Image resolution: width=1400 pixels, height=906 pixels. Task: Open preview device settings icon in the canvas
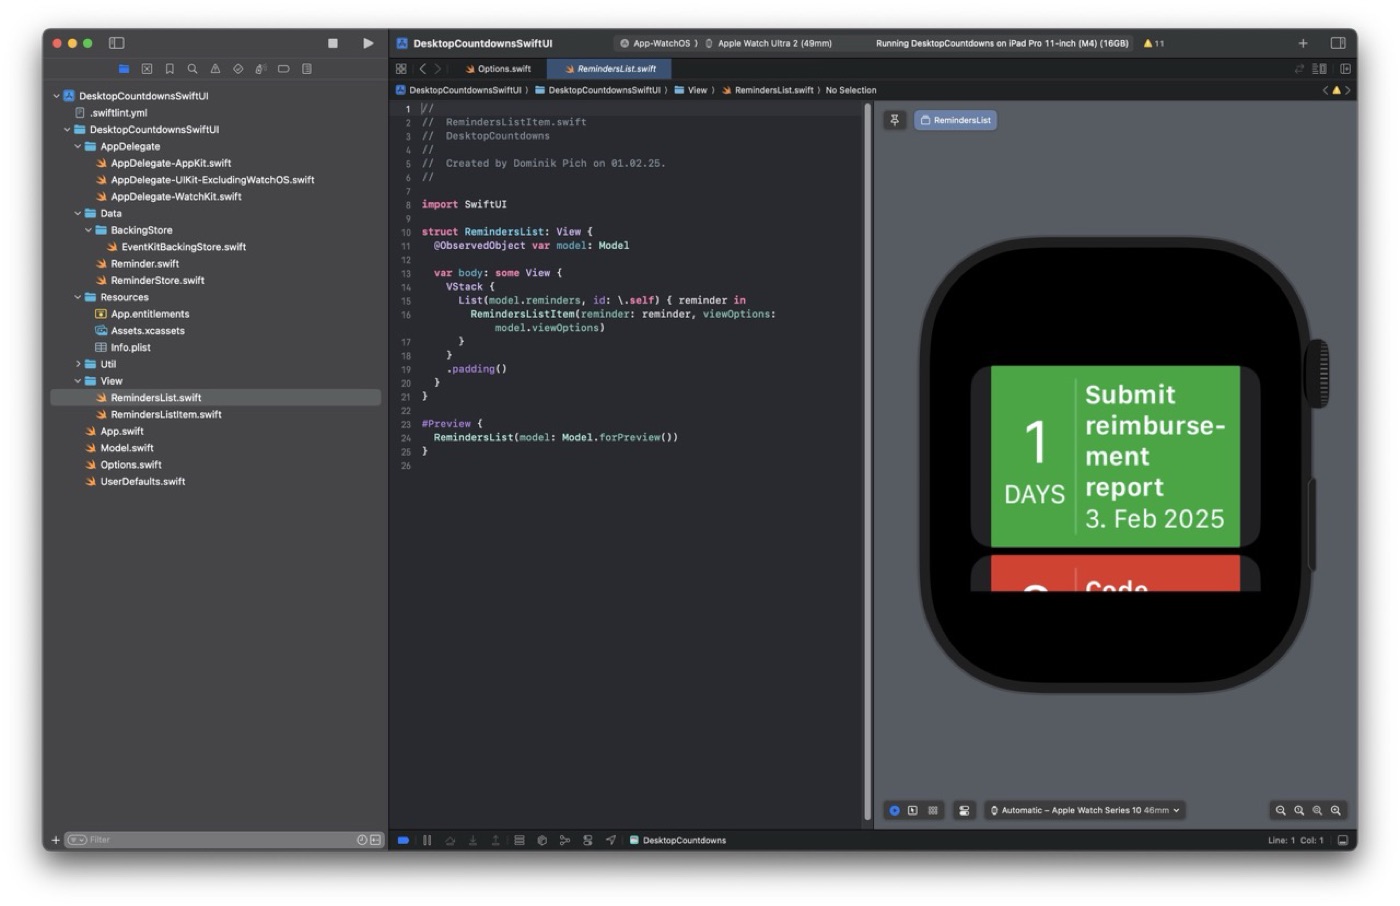[x=964, y=811]
